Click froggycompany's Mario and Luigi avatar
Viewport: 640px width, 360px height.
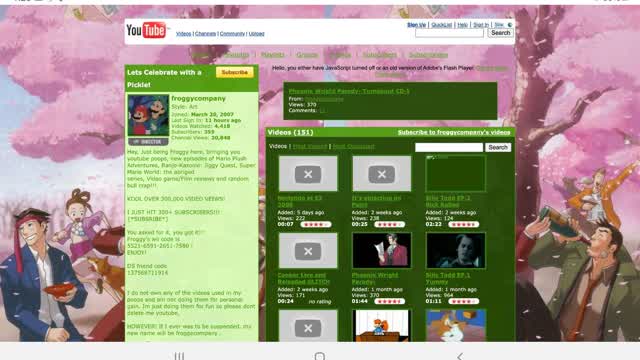pyautogui.click(x=148, y=116)
